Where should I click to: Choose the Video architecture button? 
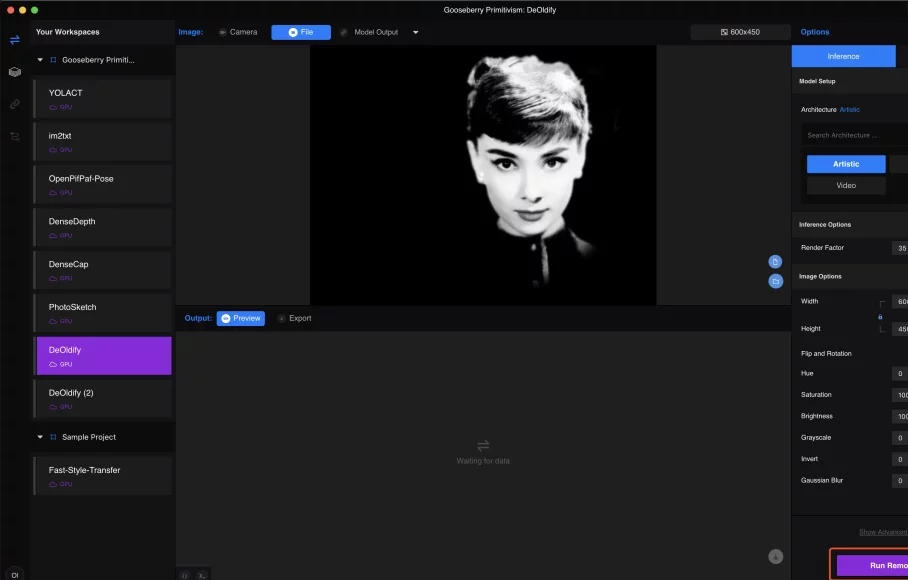tap(845, 186)
